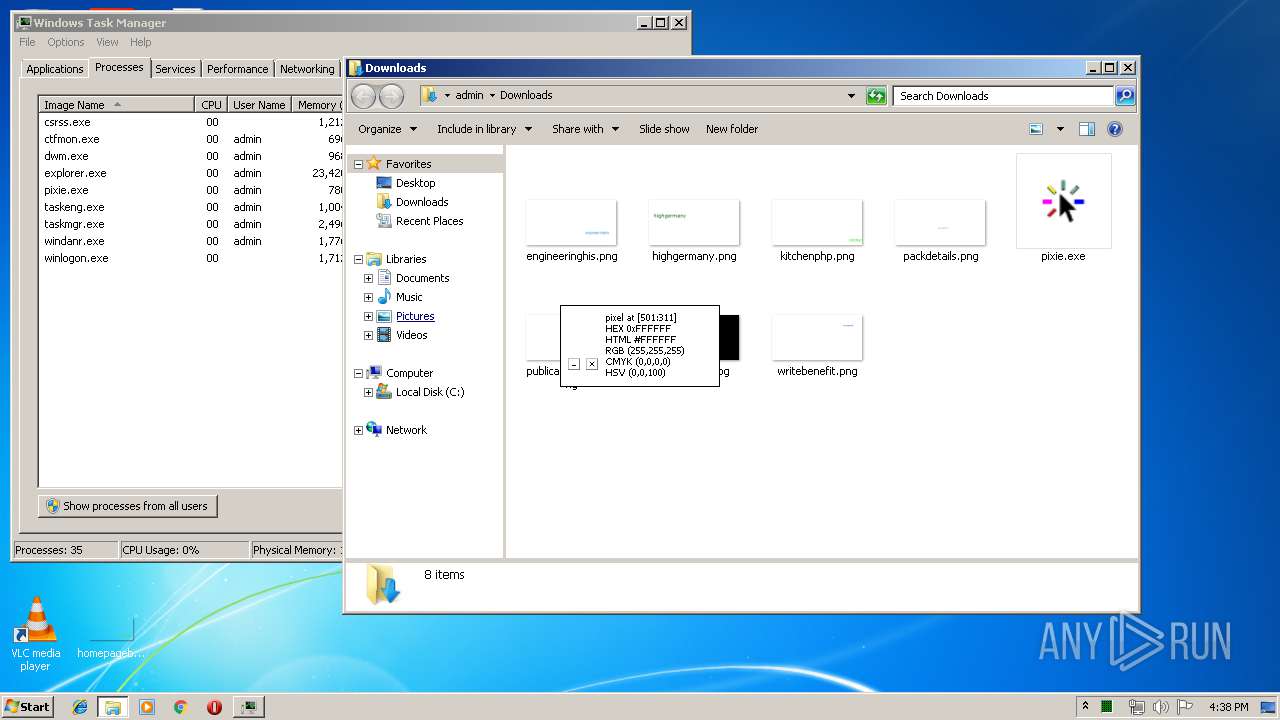1280x720 pixels.
Task: Collapse the Libraries tree node
Action: 358,259
